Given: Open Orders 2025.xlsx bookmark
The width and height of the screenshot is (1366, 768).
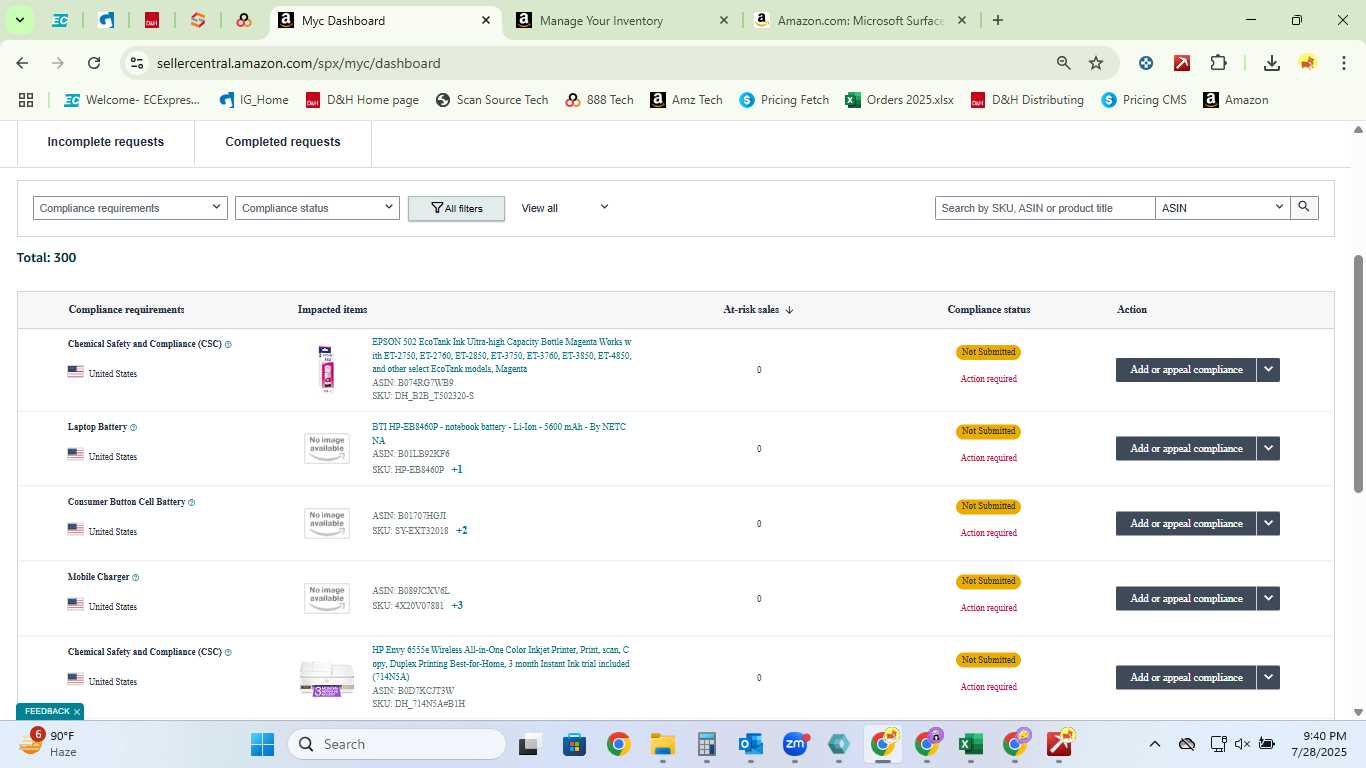Looking at the screenshot, I should tap(899, 100).
